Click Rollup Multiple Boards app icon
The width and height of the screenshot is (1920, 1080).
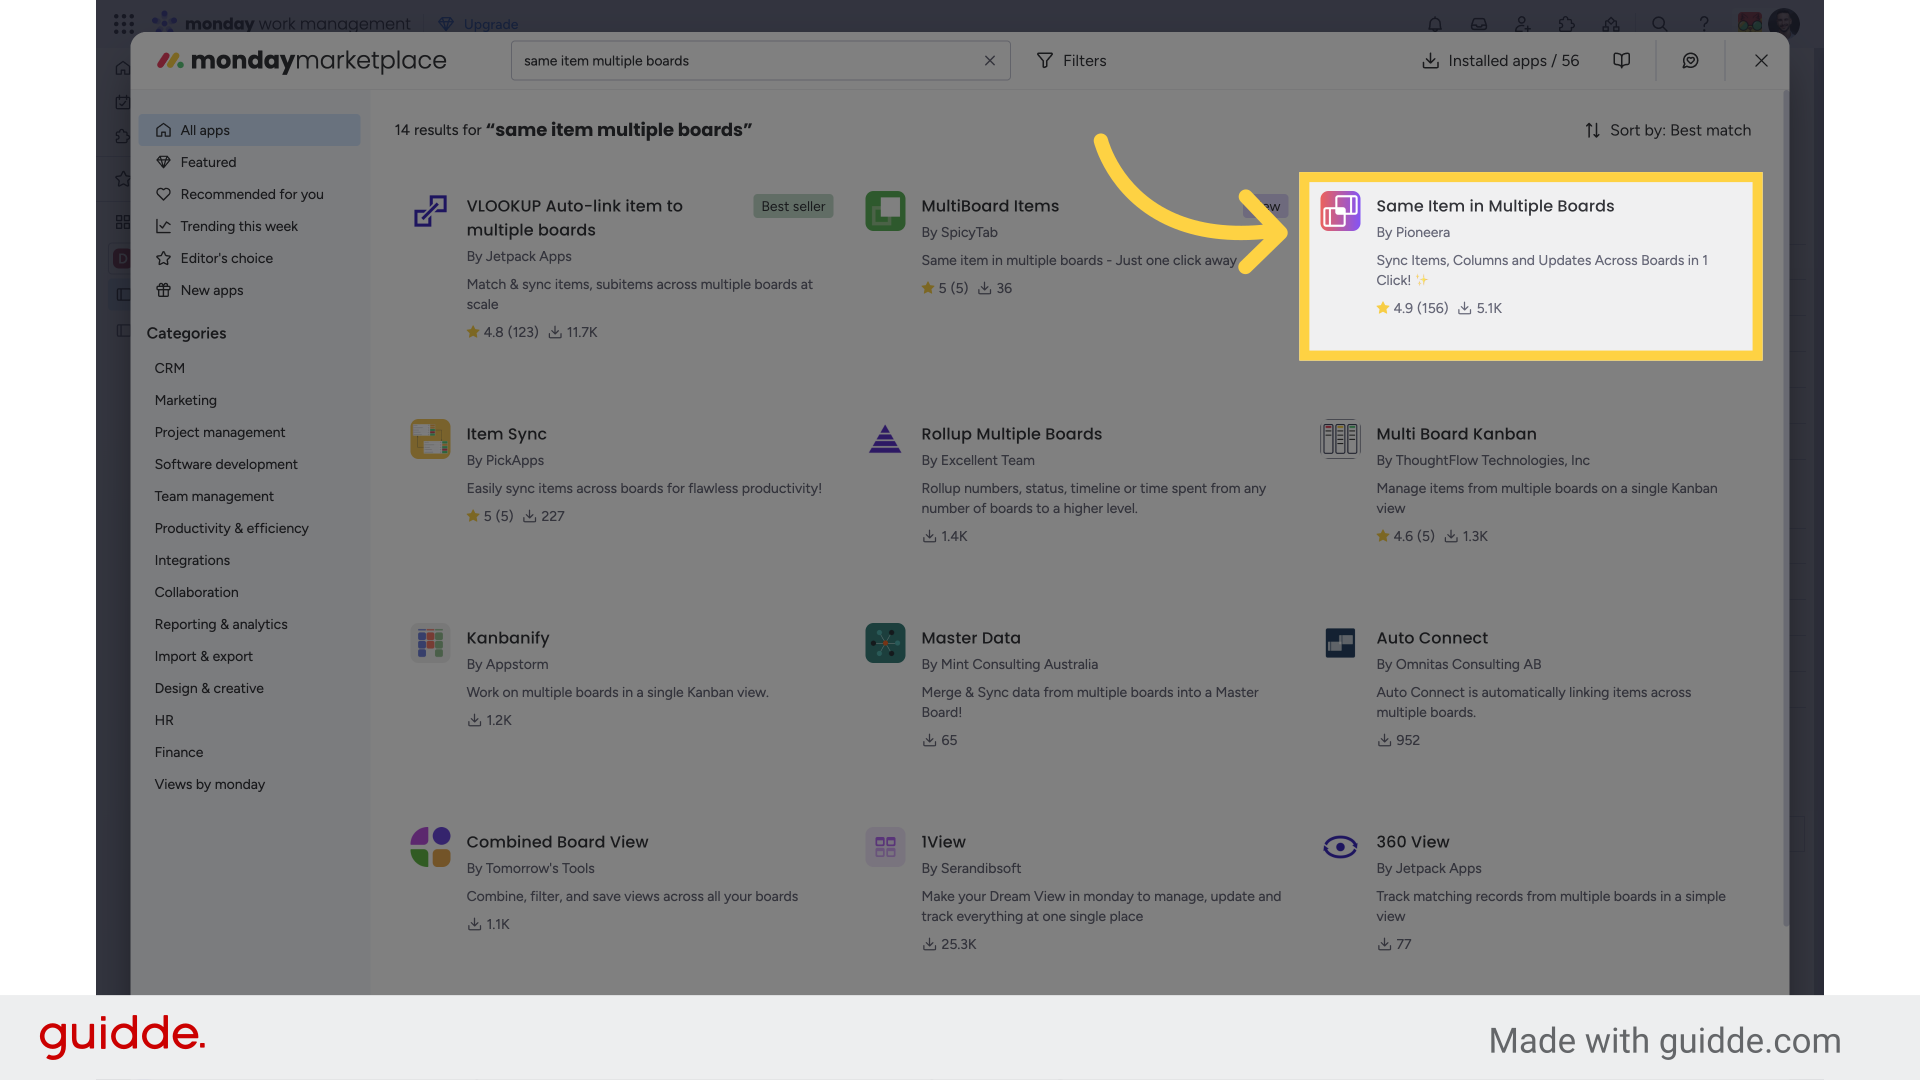(885, 439)
